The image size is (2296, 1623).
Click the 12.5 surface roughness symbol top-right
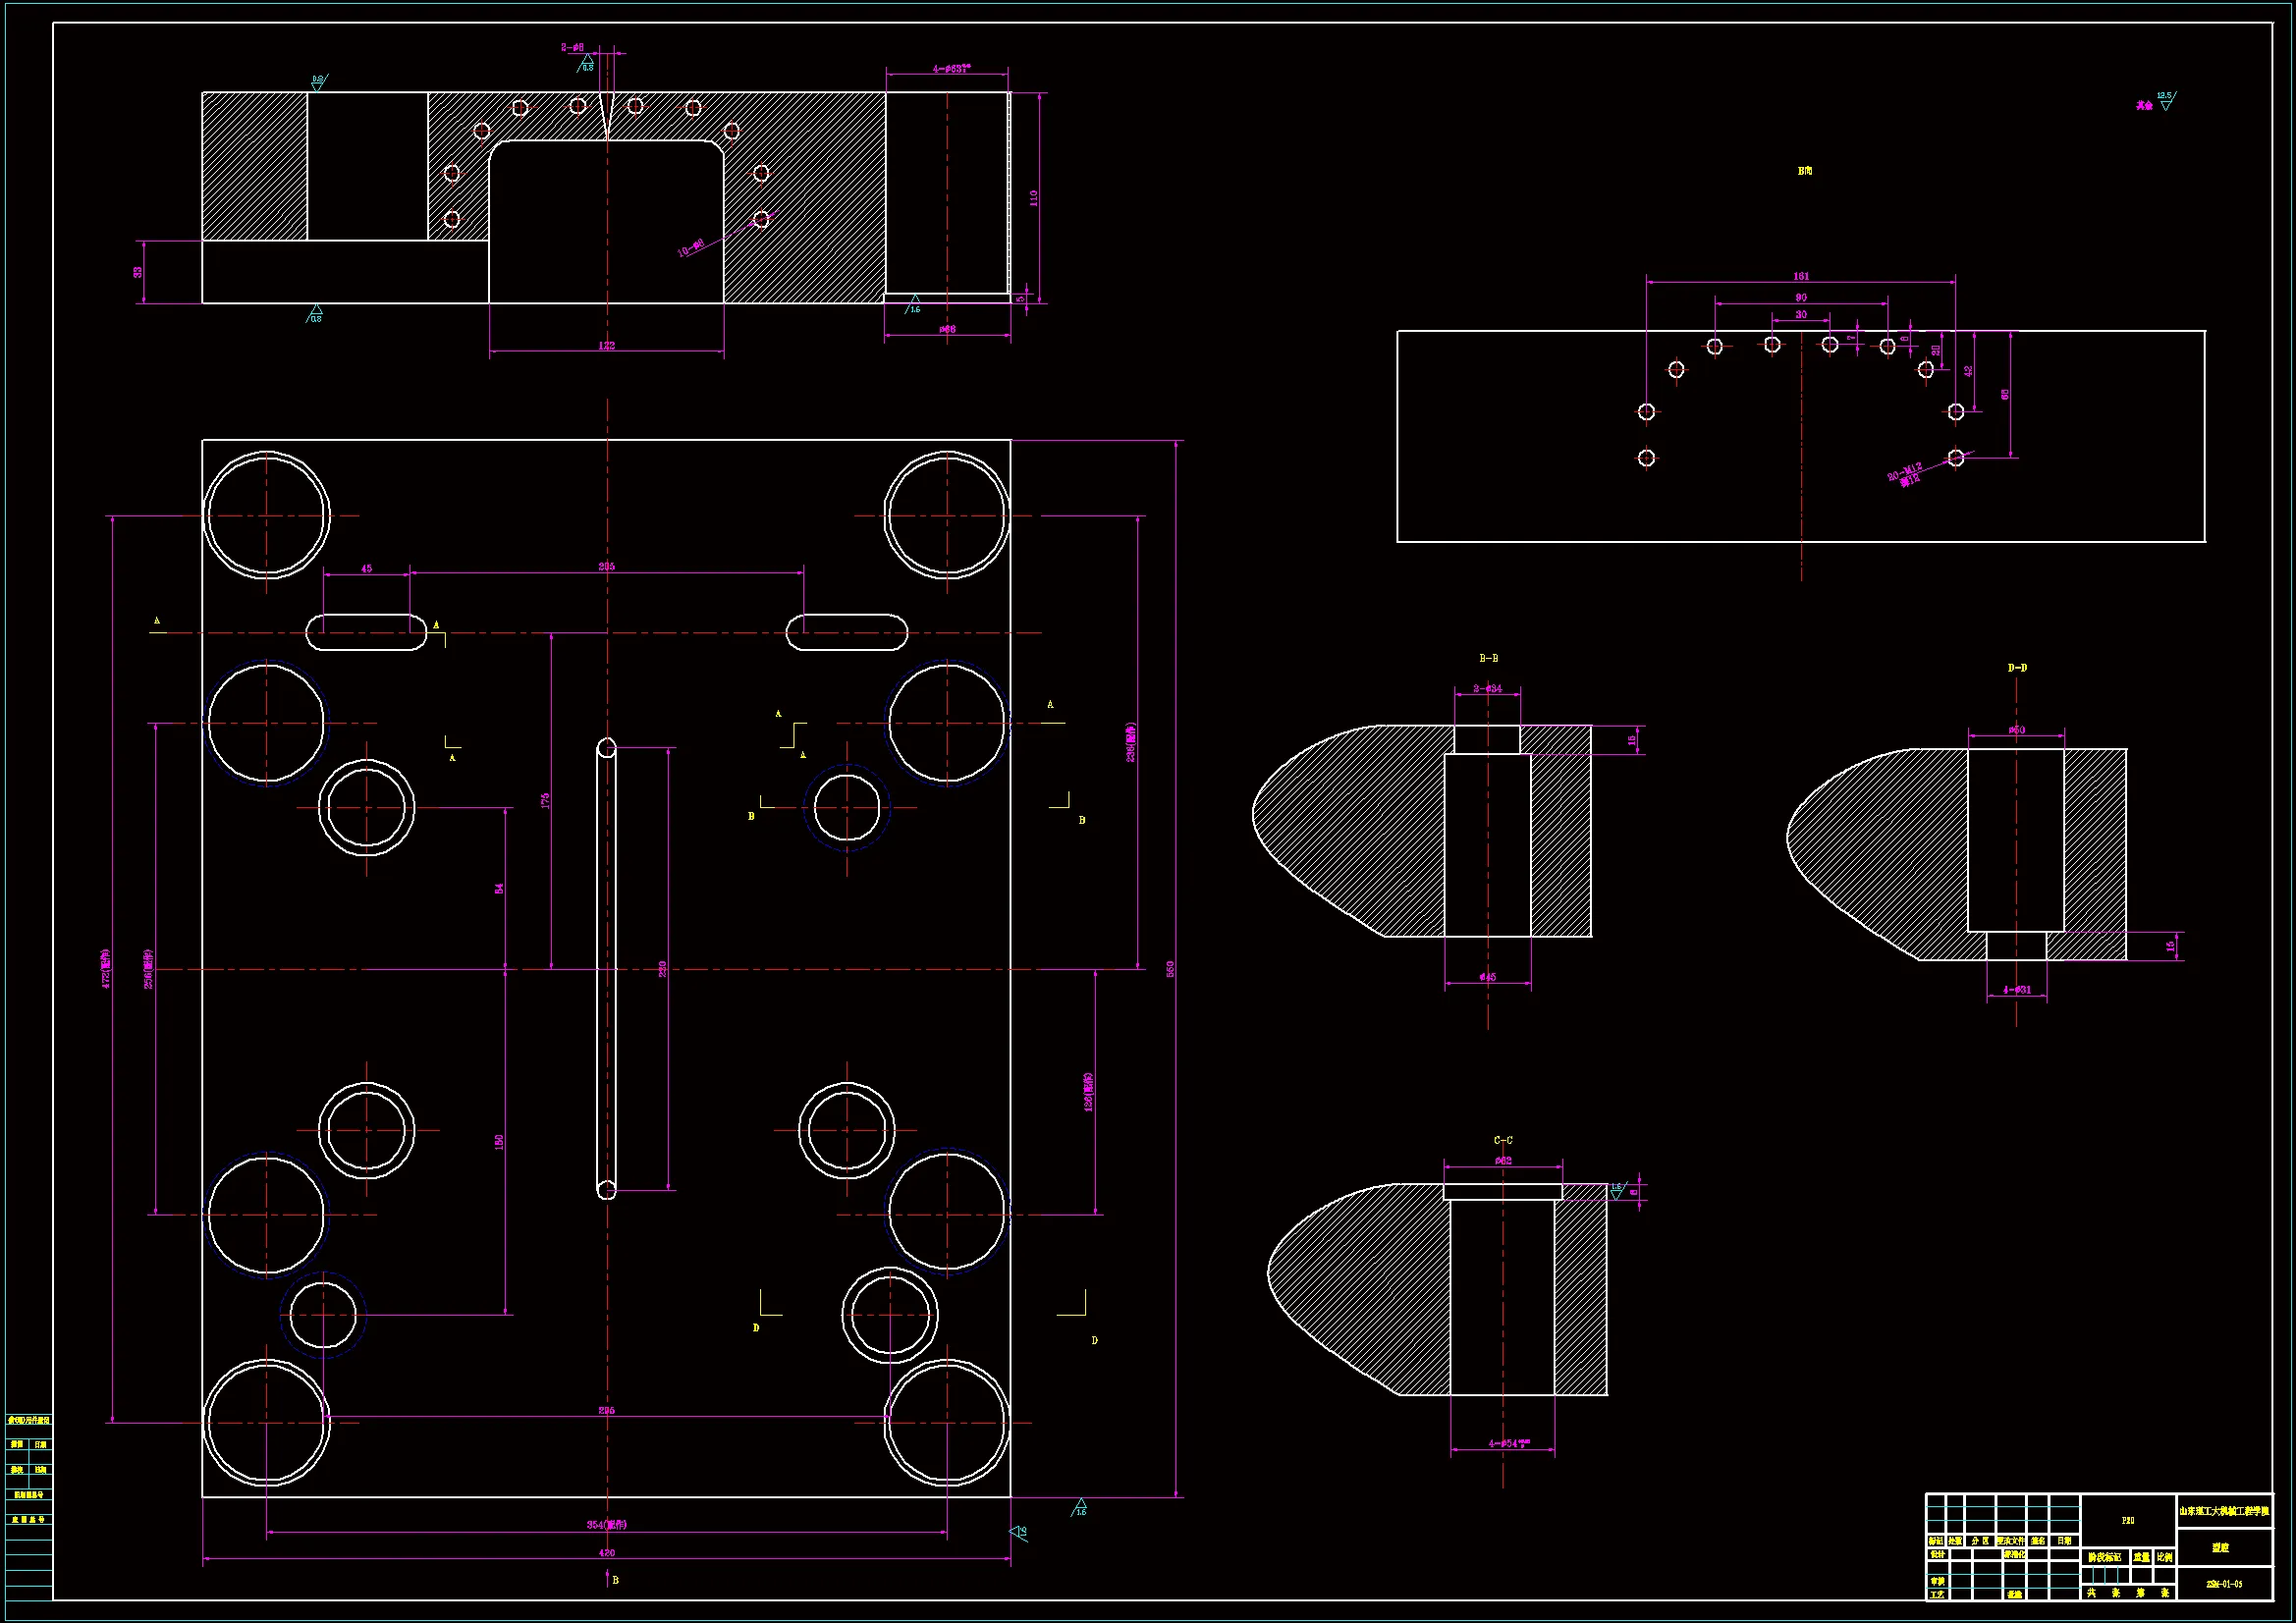click(x=2164, y=100)
